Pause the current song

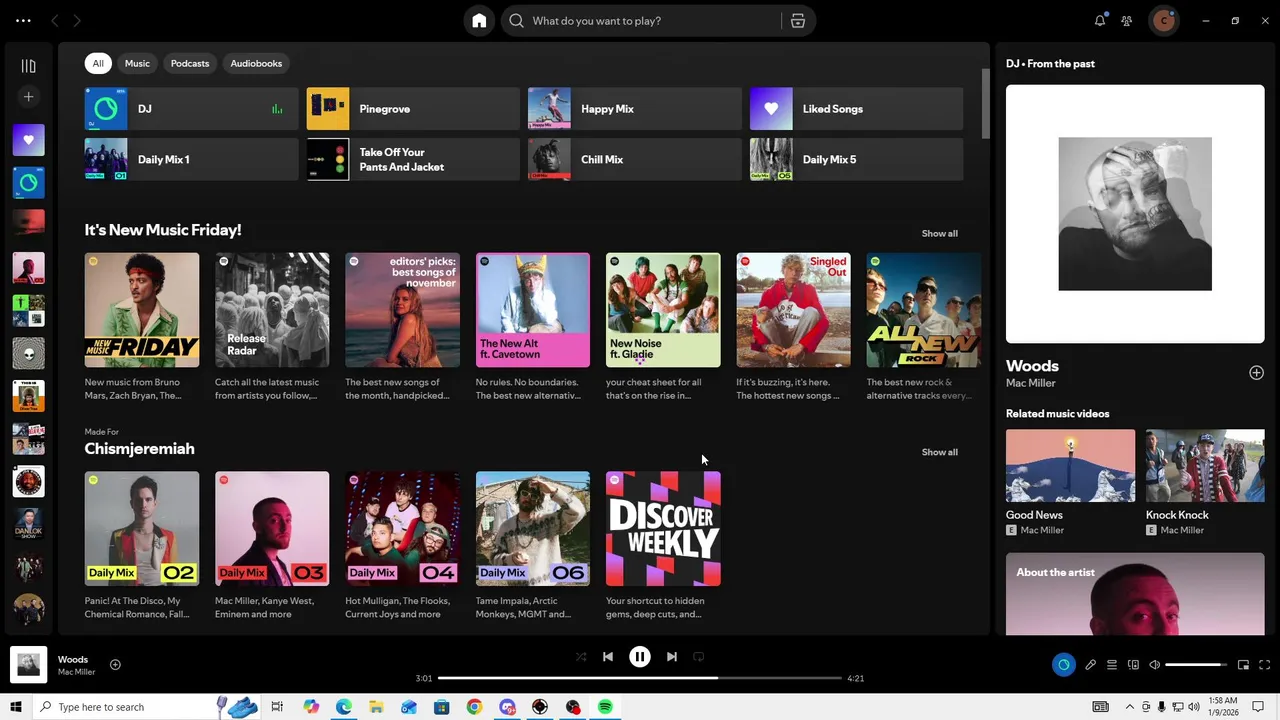[640, 657]
